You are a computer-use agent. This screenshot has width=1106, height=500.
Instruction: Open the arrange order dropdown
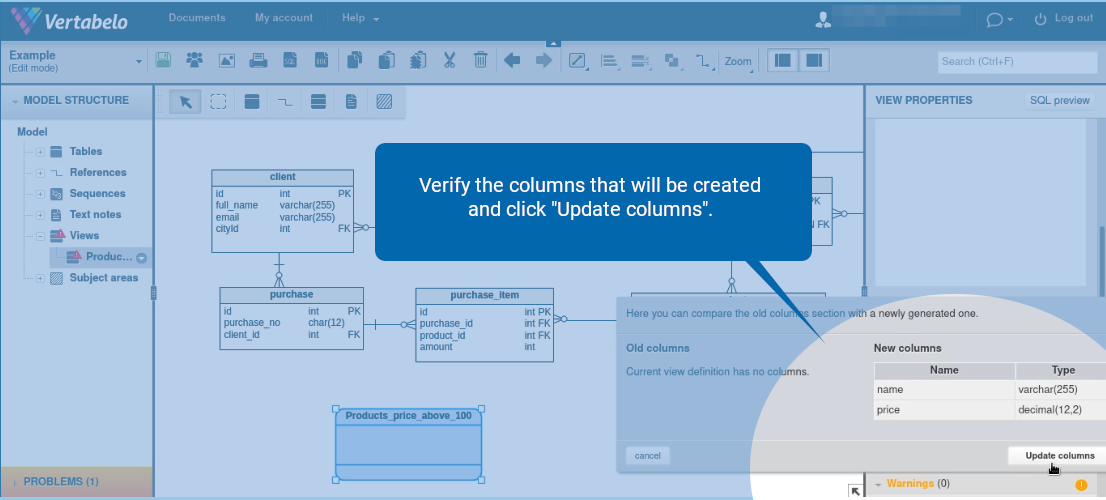click(x=672, y=61)
